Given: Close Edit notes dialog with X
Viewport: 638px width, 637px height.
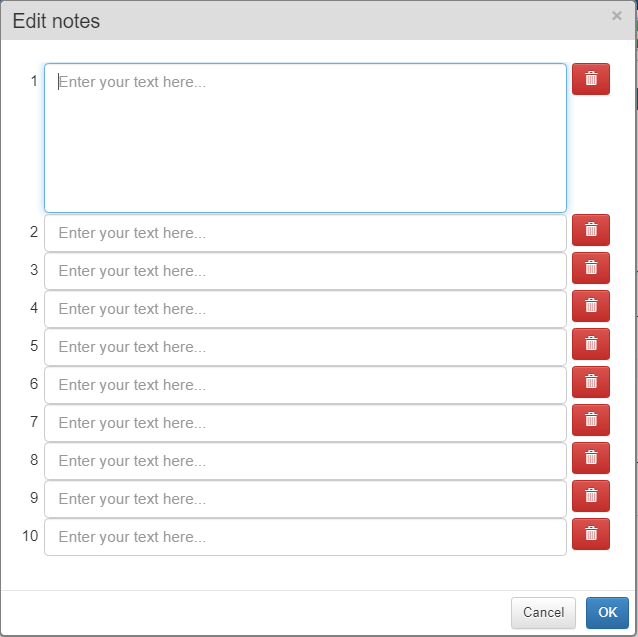Looking at the screenshot, I should coord(616,16).
